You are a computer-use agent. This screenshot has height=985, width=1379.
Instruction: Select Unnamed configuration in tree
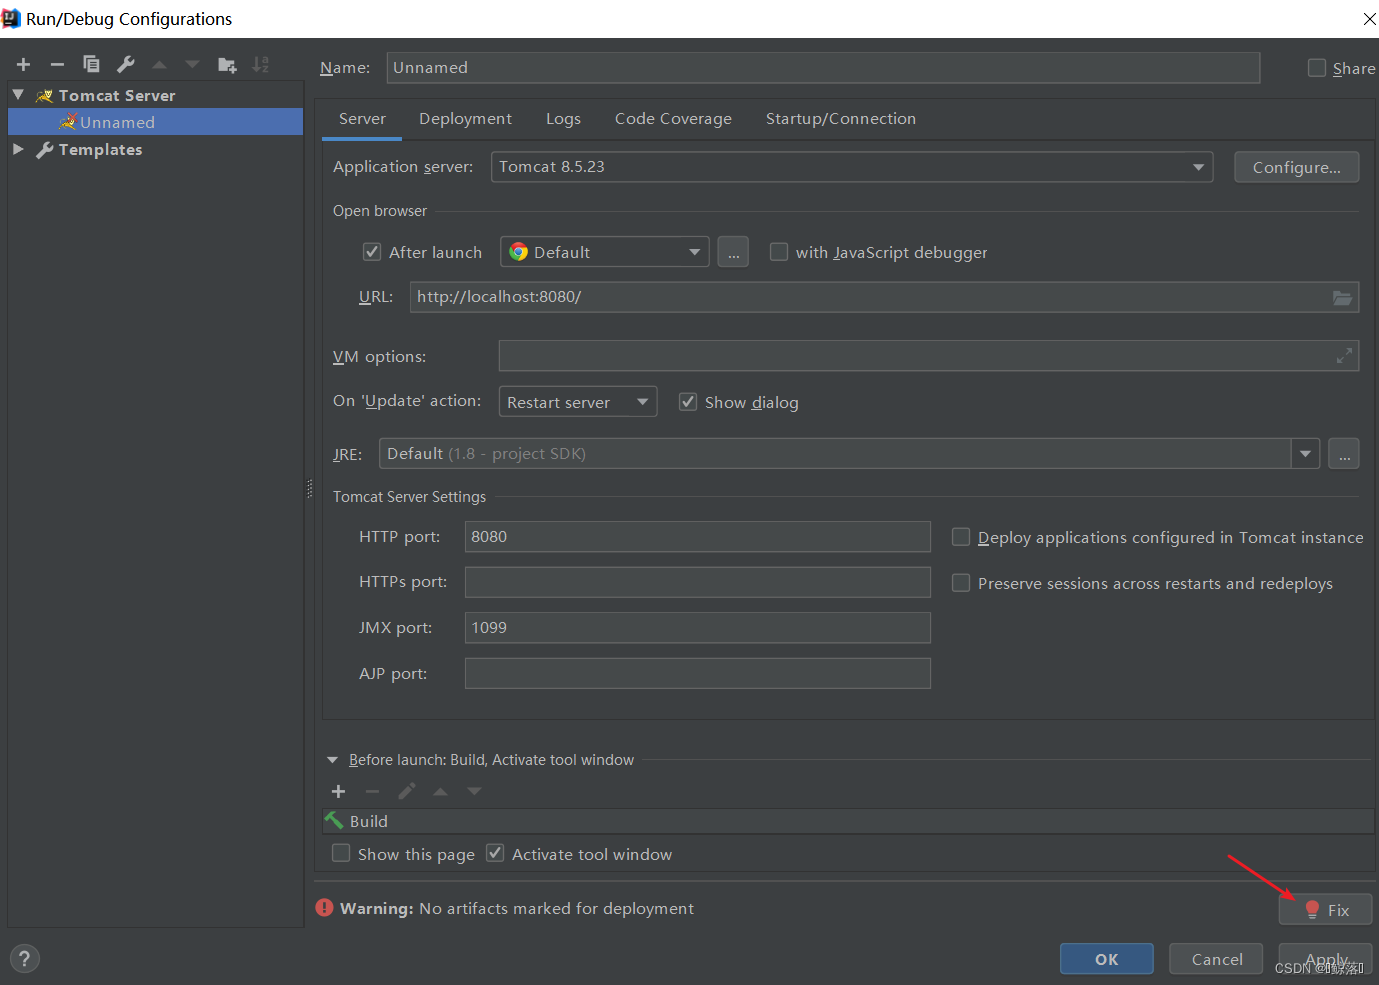[x=155, y=122]
